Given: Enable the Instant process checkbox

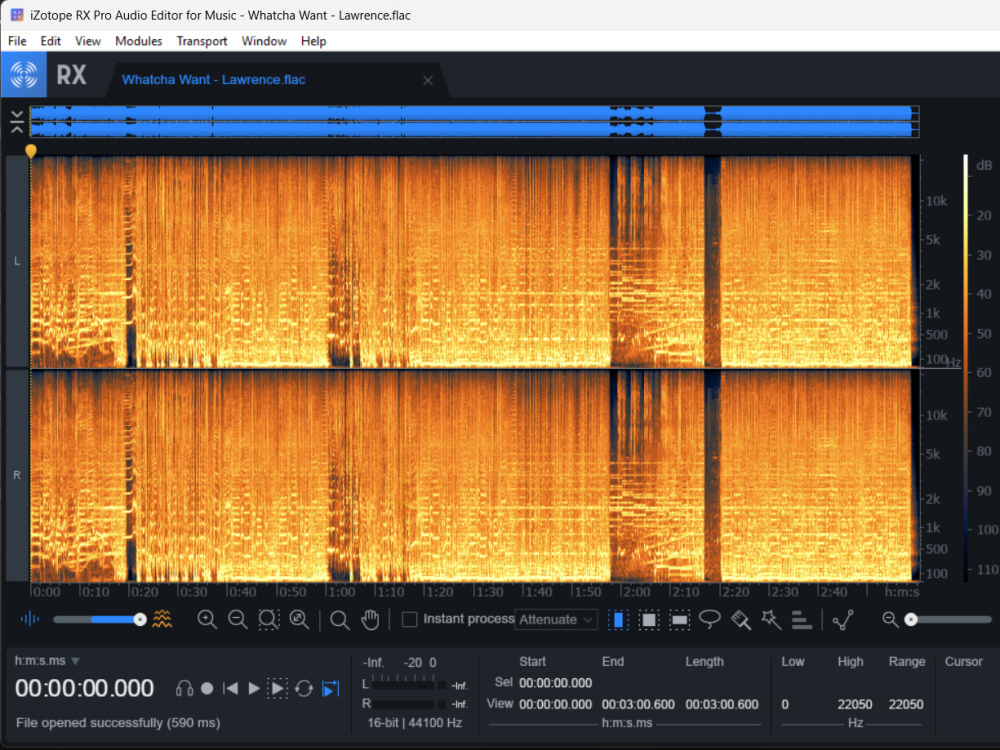Looking at the screenshot, I should (x=409, y=619).
